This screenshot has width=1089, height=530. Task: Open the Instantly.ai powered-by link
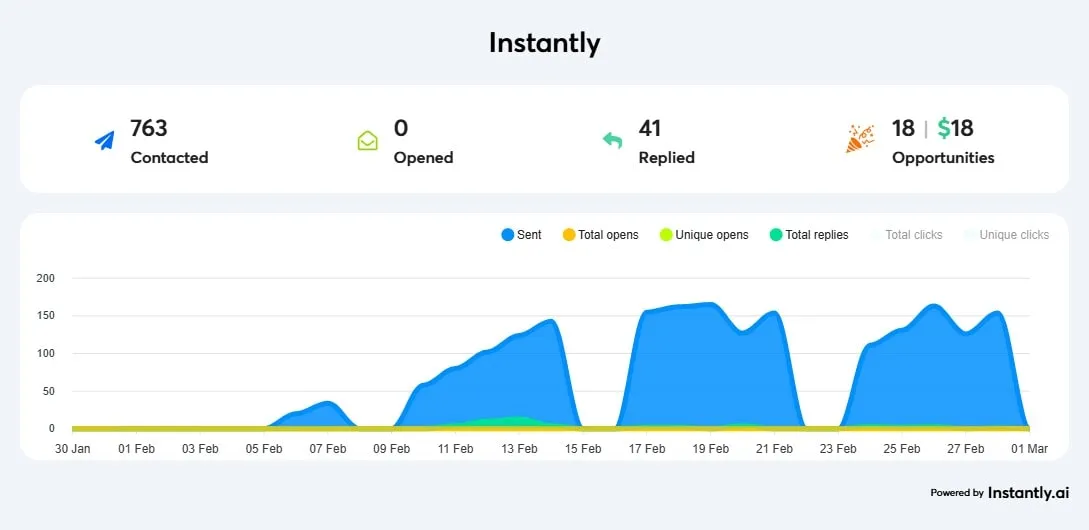(x=999, y=492)
